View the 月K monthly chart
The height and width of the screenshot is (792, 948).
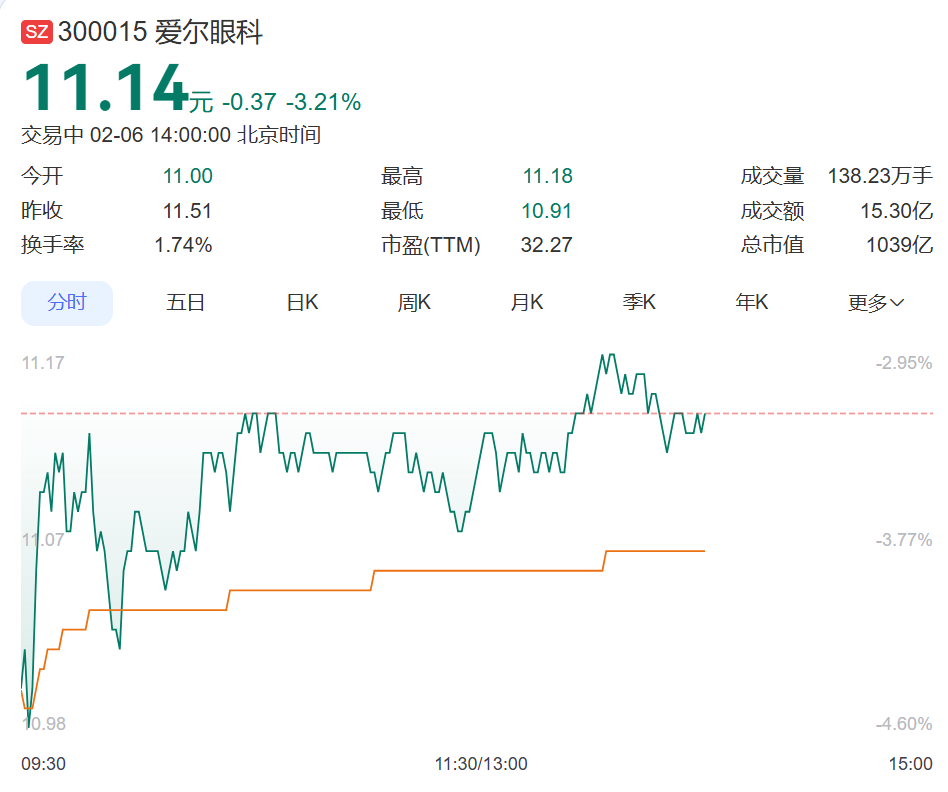[527, 302]
